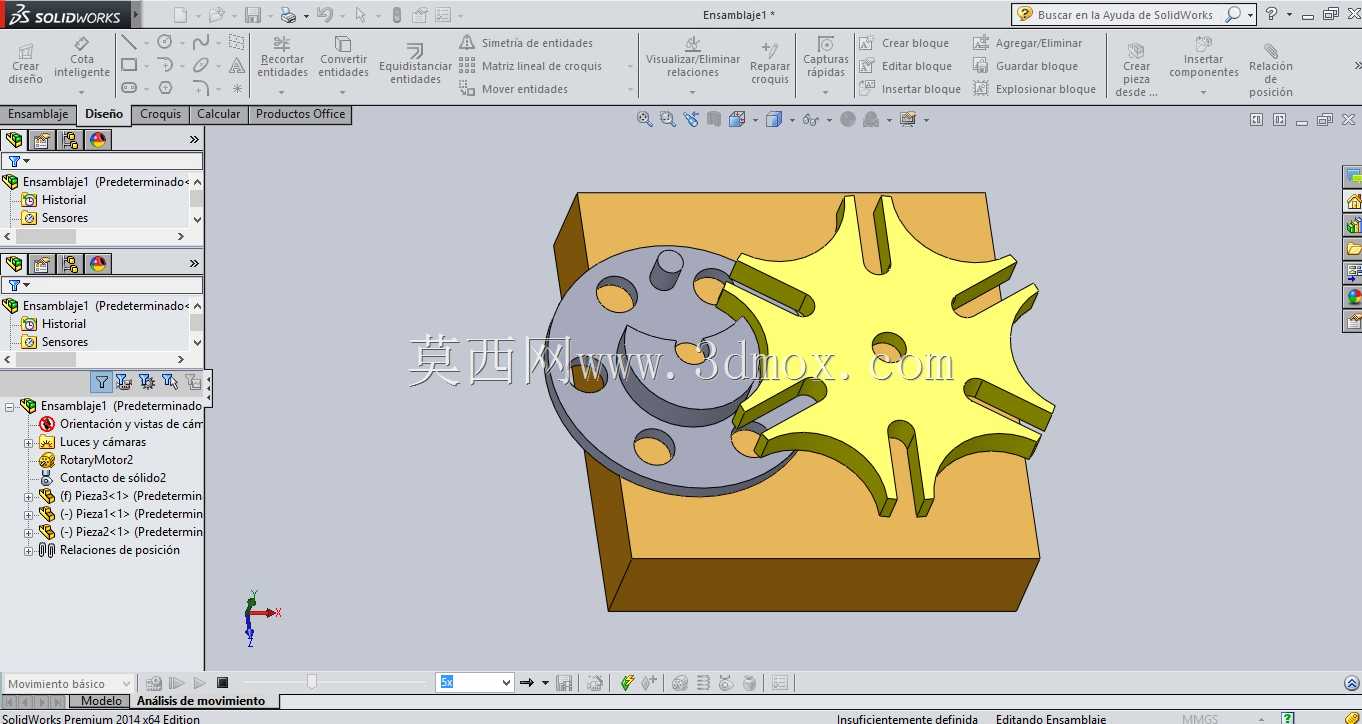This screenshot has height=724, width=1362.
Task: Click the Rebuild traffic light icon
Action: pos(396,15)
